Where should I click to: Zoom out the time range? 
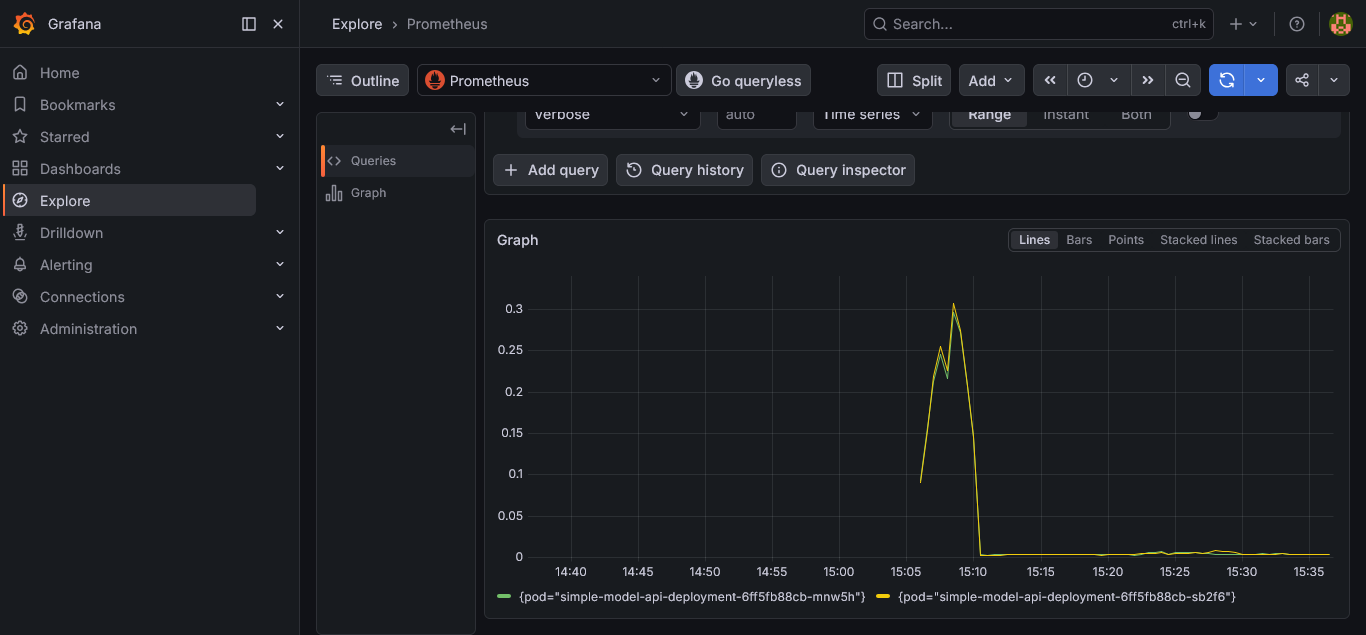point(1182,81)
